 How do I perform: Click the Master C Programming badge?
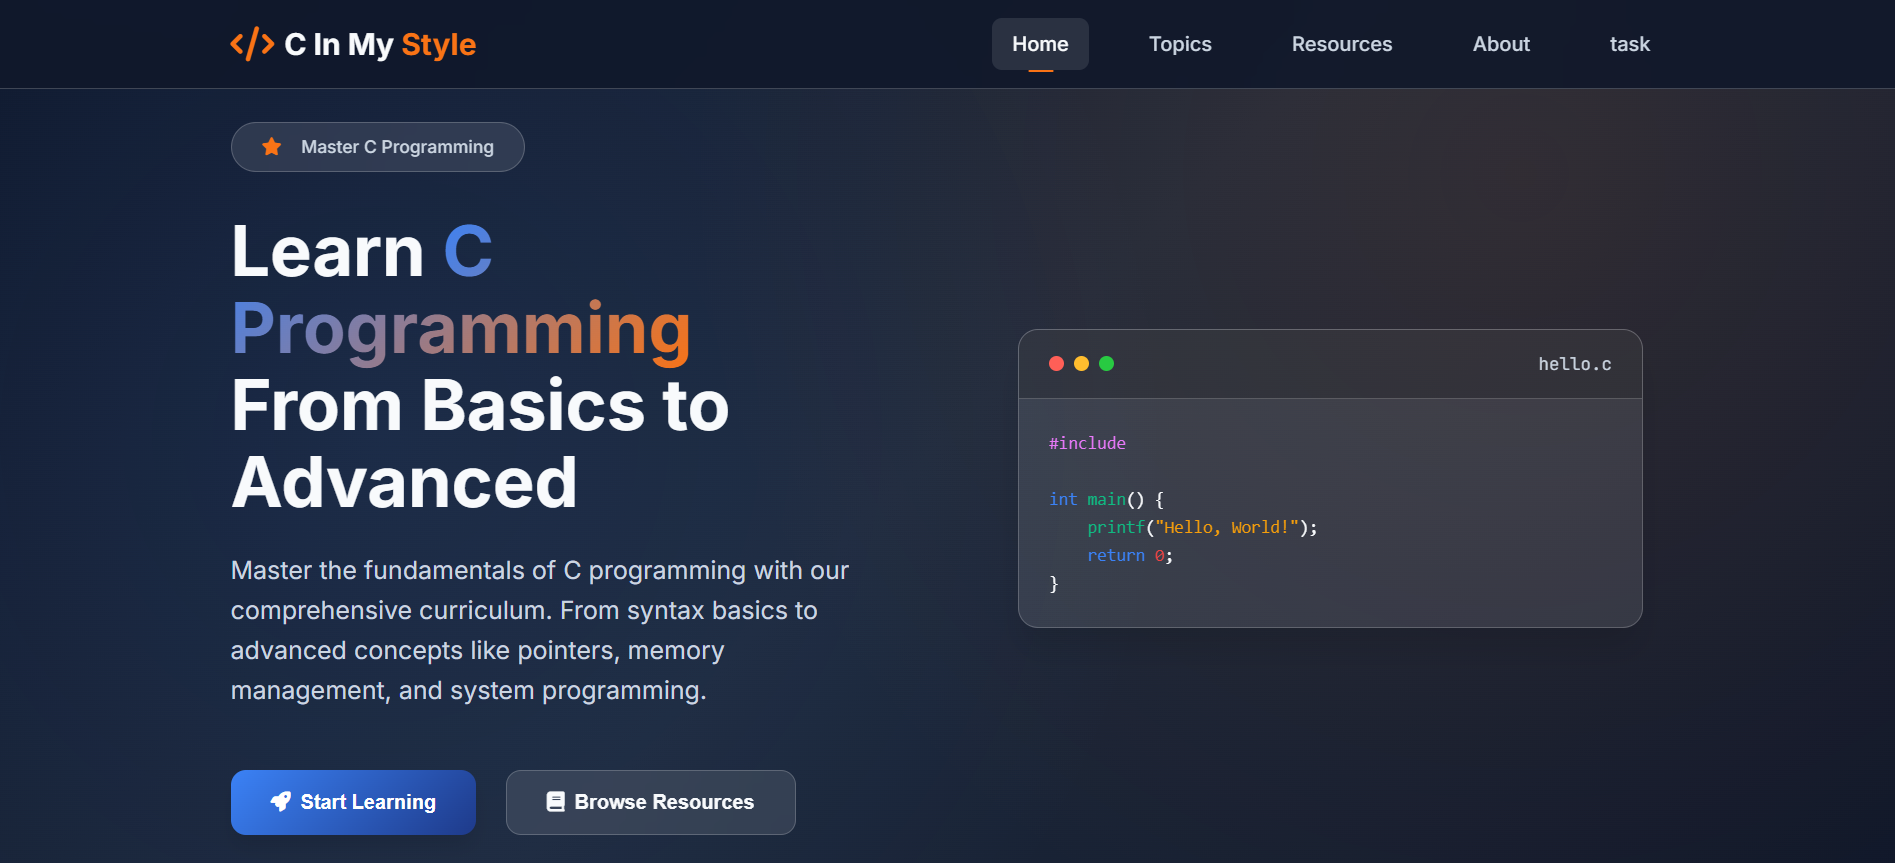click(x=378, y=147)
